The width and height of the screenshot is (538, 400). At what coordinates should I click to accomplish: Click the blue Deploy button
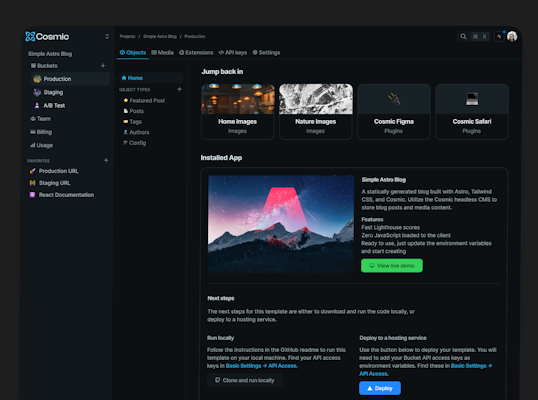click(x=380, y=388)
